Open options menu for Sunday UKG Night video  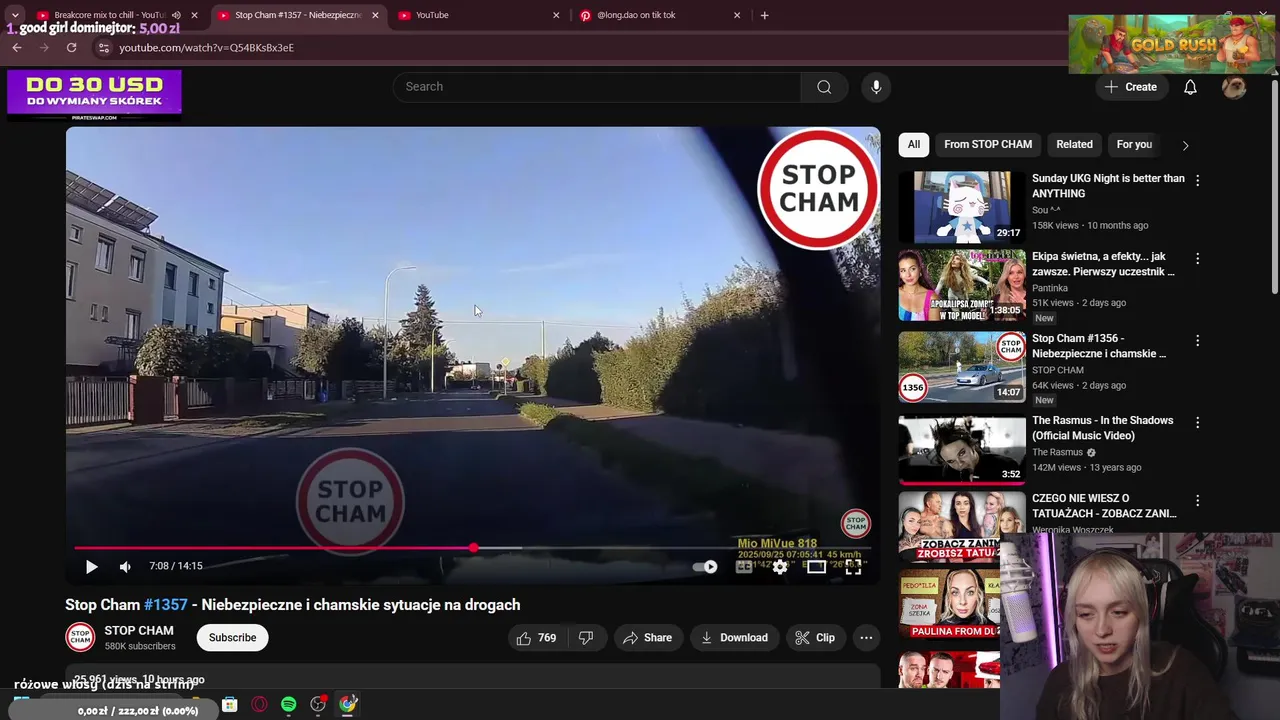[x=1197, y=181]
